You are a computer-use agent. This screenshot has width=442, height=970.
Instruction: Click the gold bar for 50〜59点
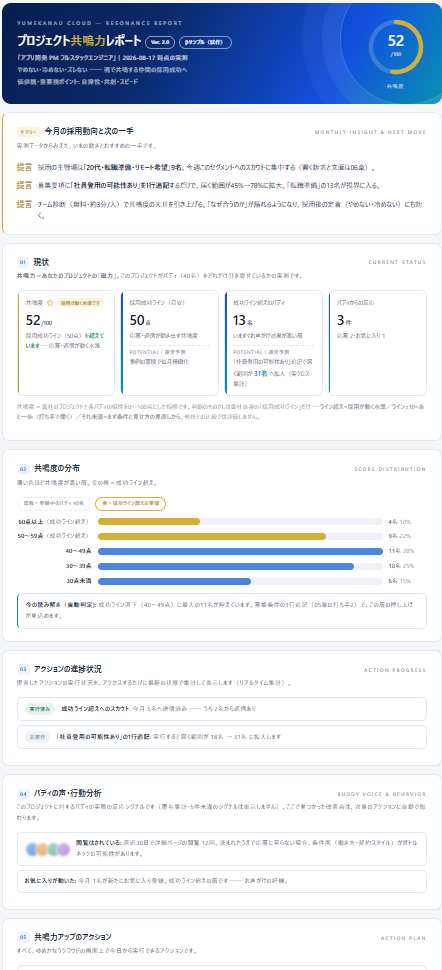point(212,536)
